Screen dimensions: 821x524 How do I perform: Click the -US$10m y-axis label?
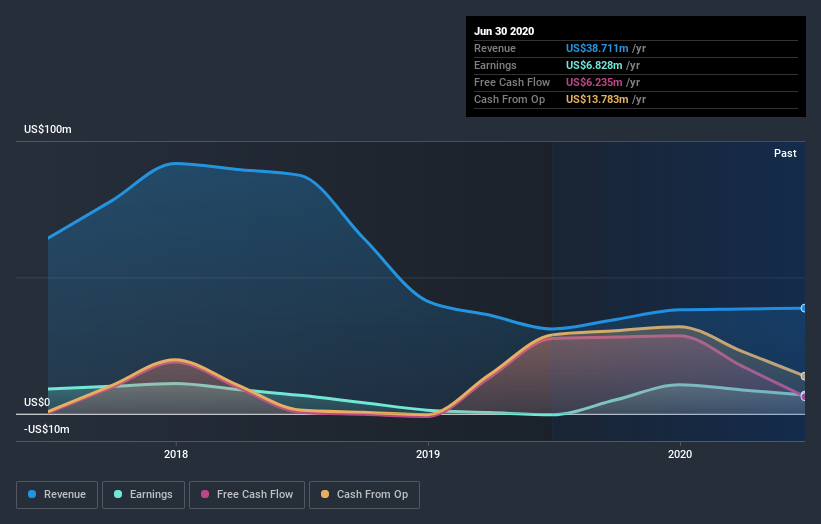pyautogui.click(x=47, y=429)
